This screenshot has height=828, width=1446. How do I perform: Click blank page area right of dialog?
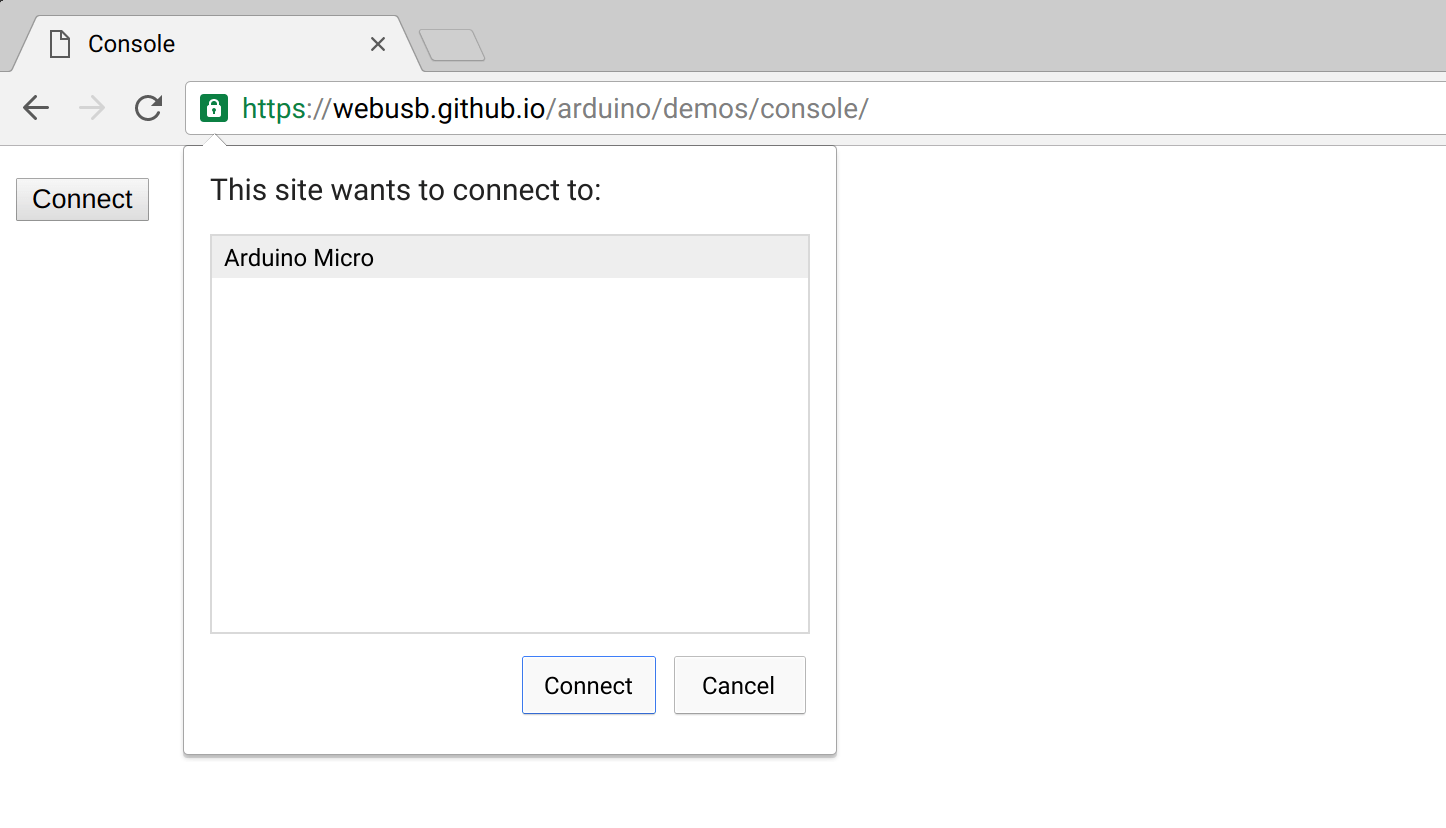coord(1130,450)
